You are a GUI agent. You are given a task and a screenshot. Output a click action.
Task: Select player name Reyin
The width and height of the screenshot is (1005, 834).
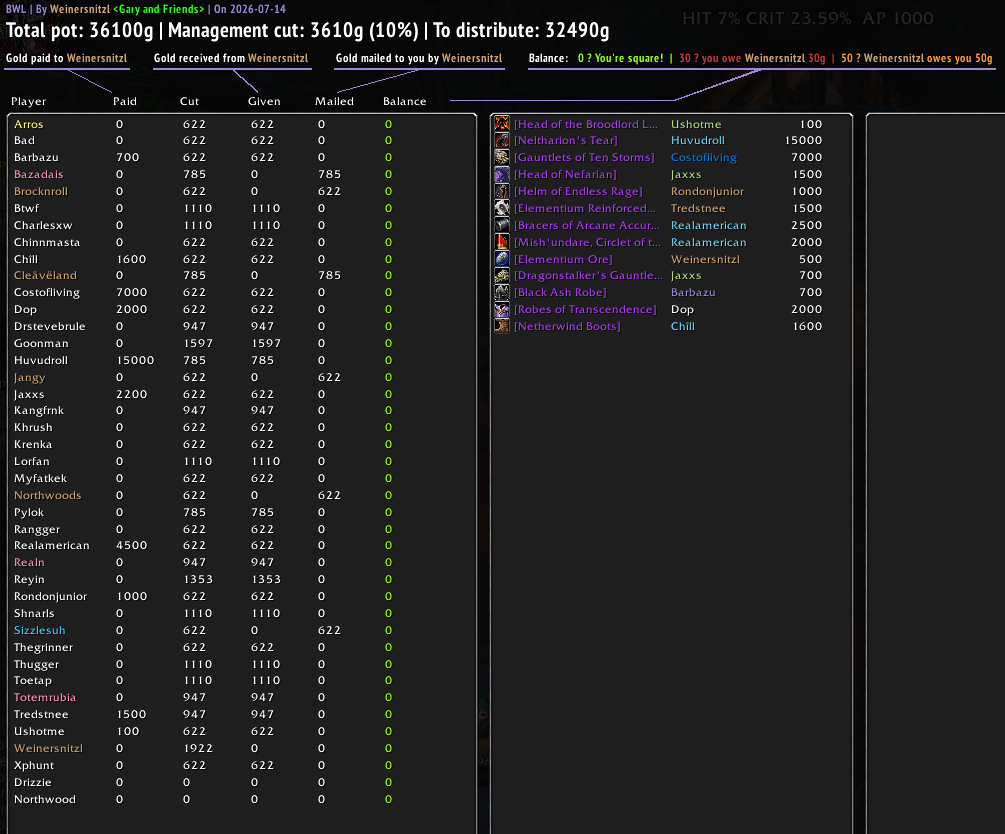29,580
